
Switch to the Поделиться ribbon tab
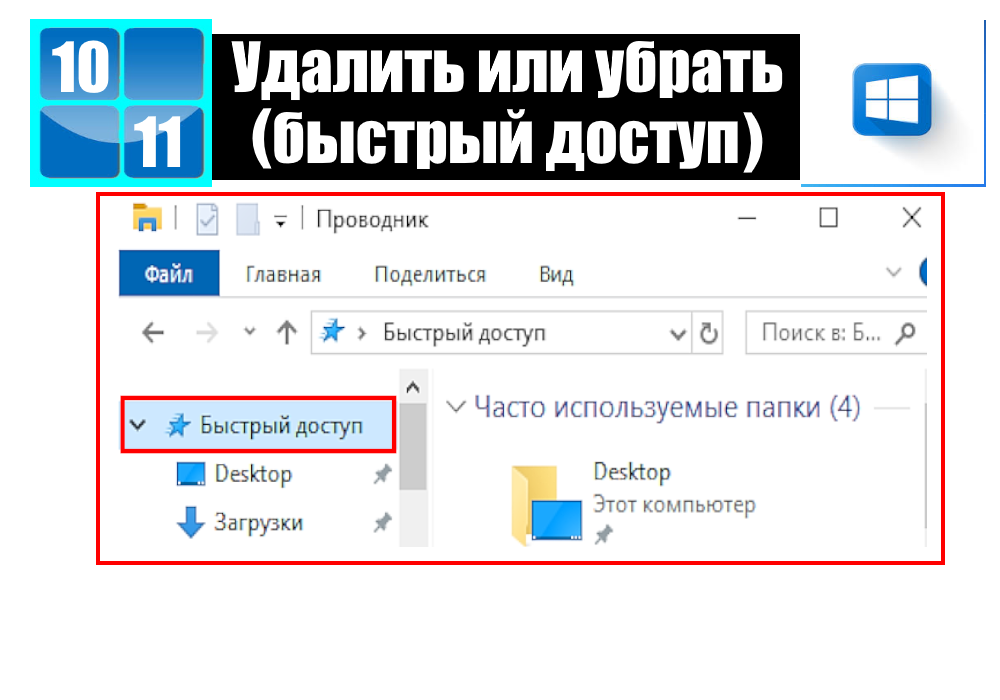(430, 275)
